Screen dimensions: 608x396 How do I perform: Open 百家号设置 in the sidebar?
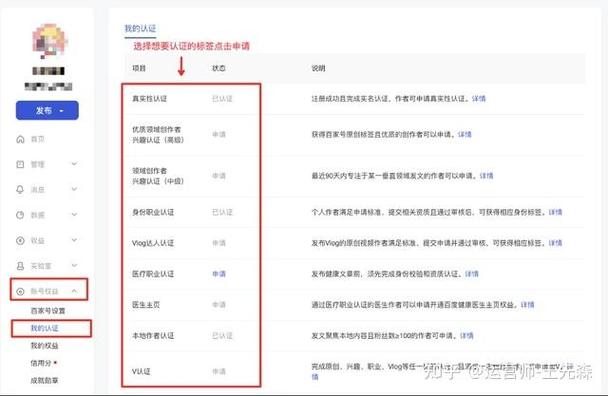48,311
